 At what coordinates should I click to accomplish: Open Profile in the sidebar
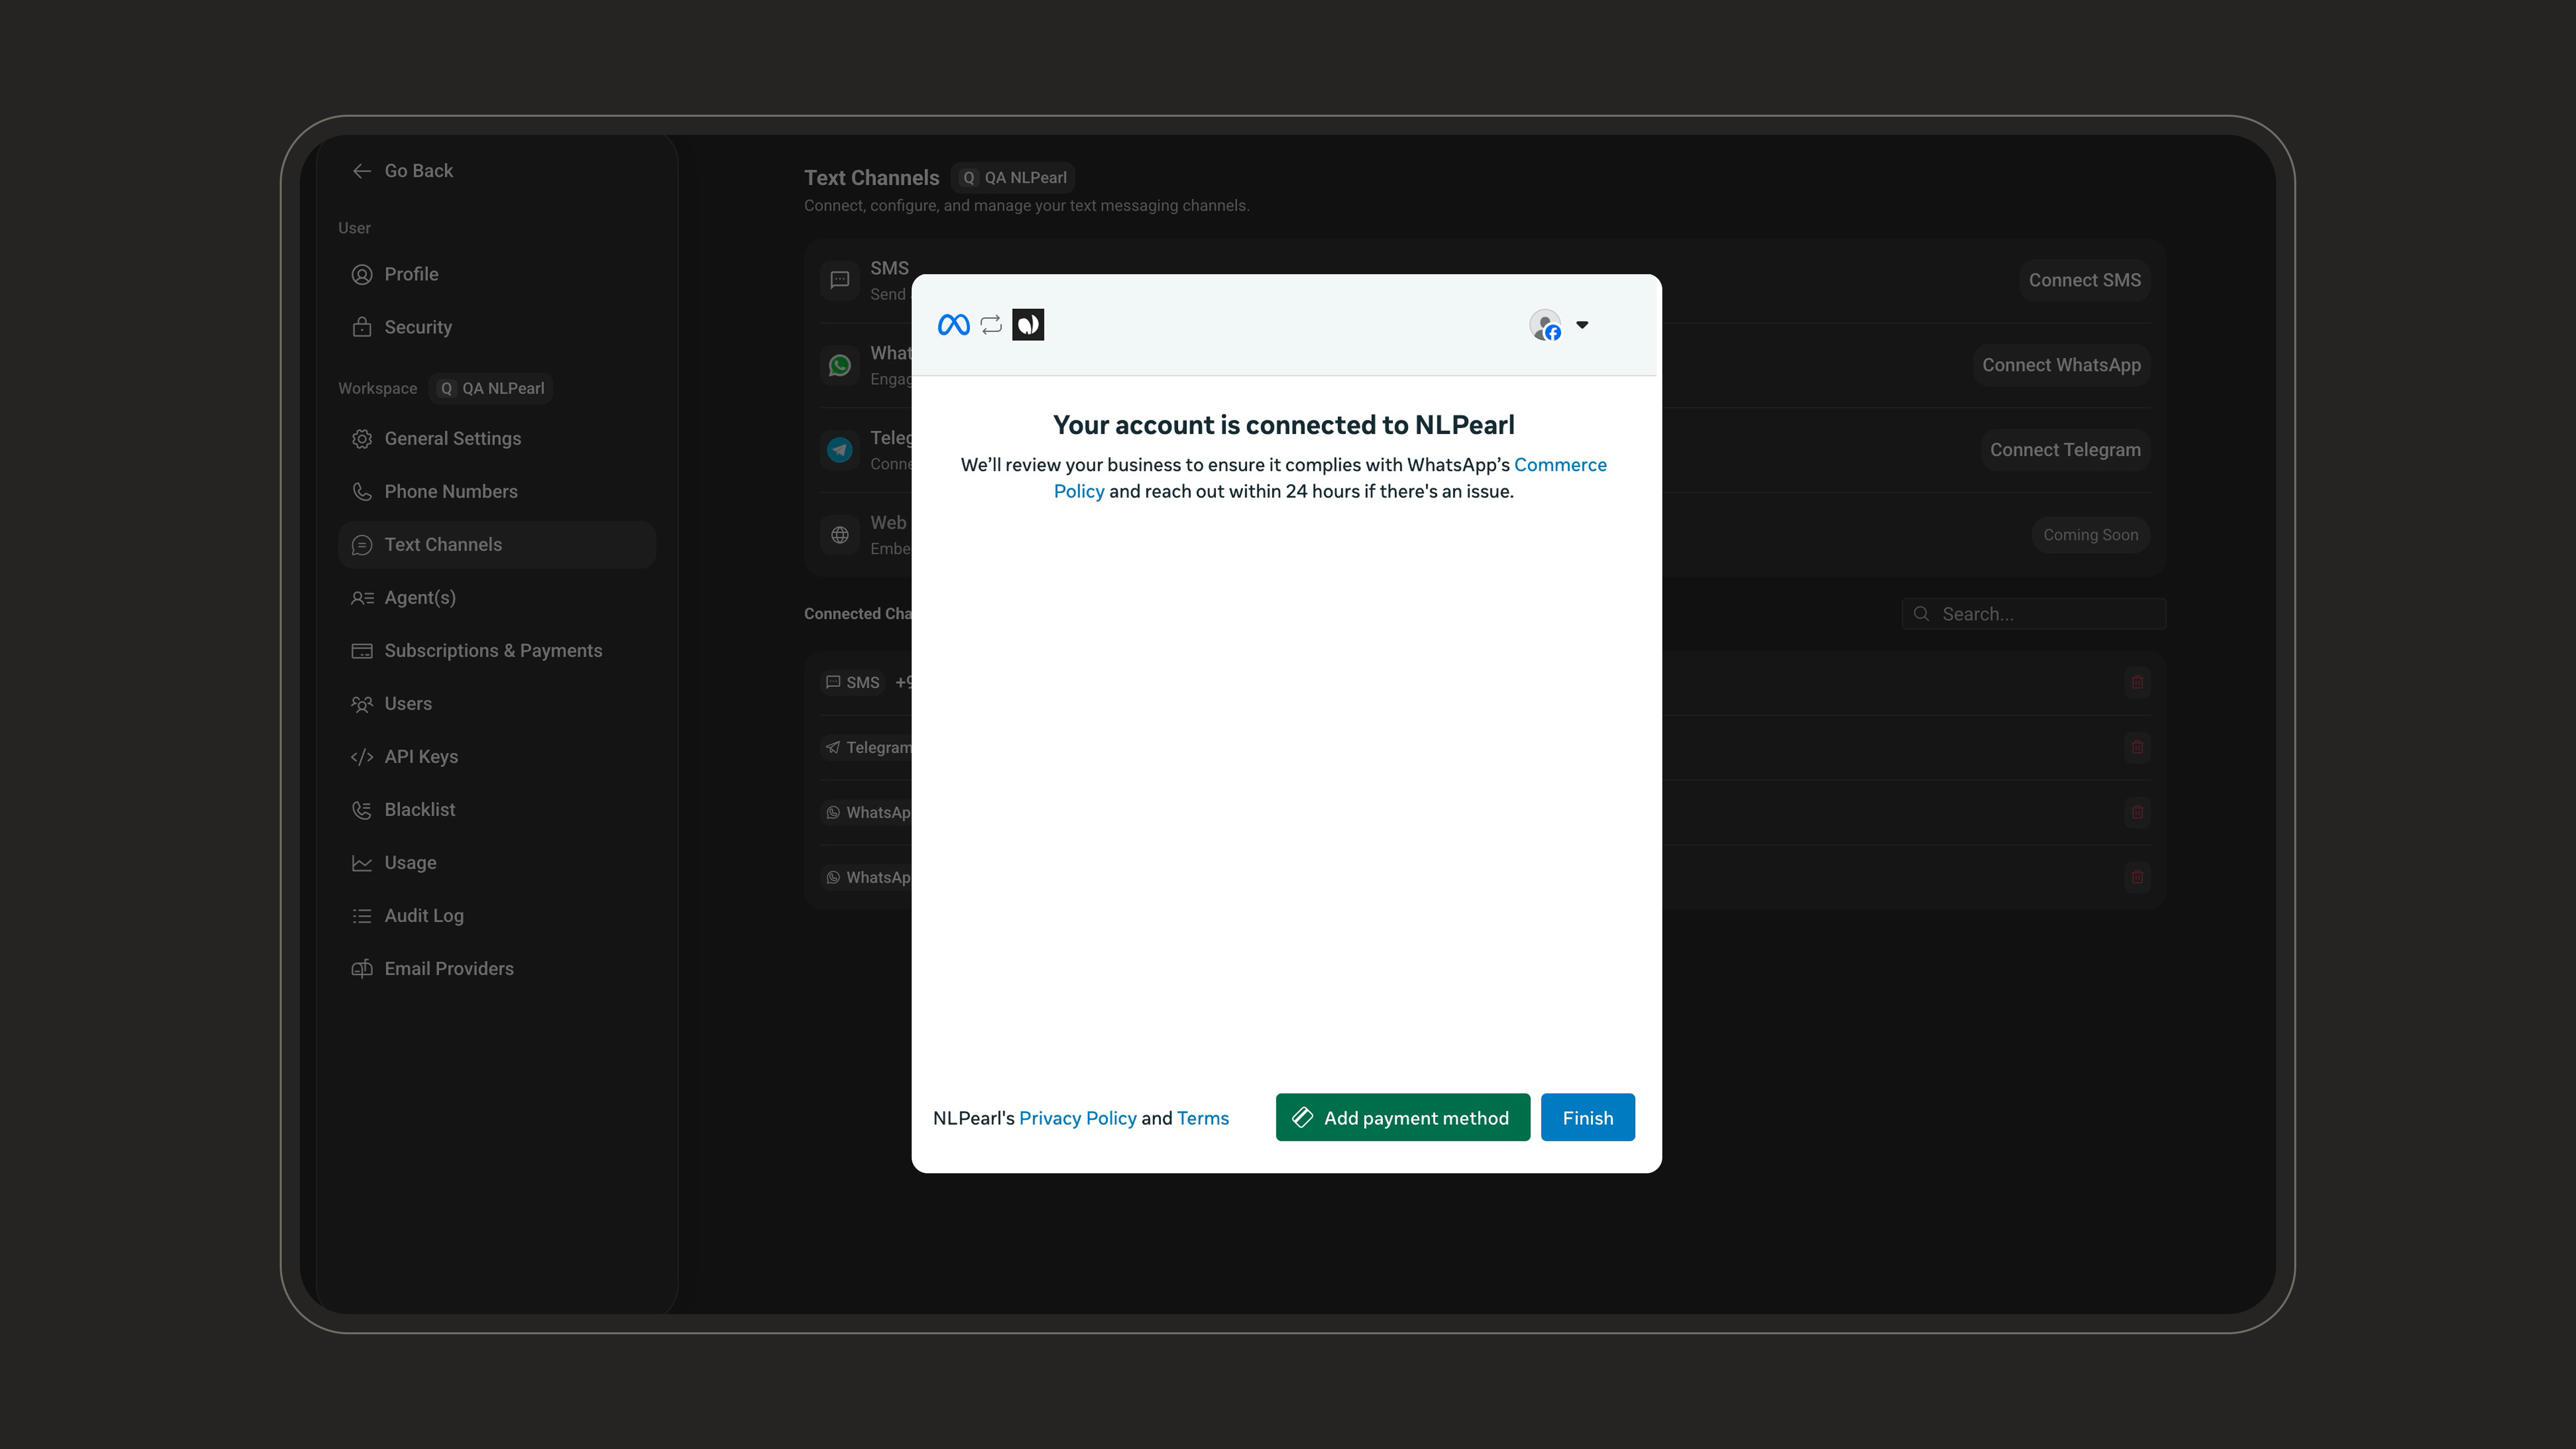(496, 274)
